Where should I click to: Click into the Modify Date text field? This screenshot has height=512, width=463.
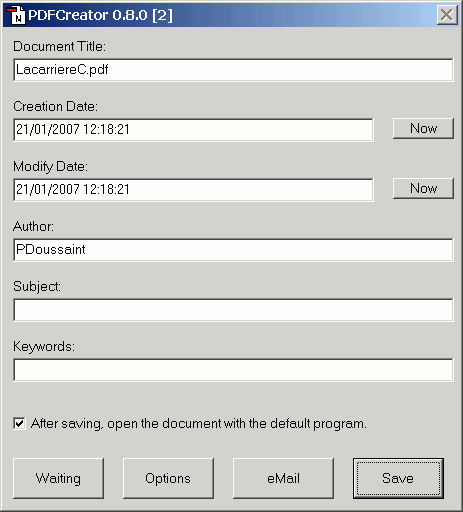[193, 190]
